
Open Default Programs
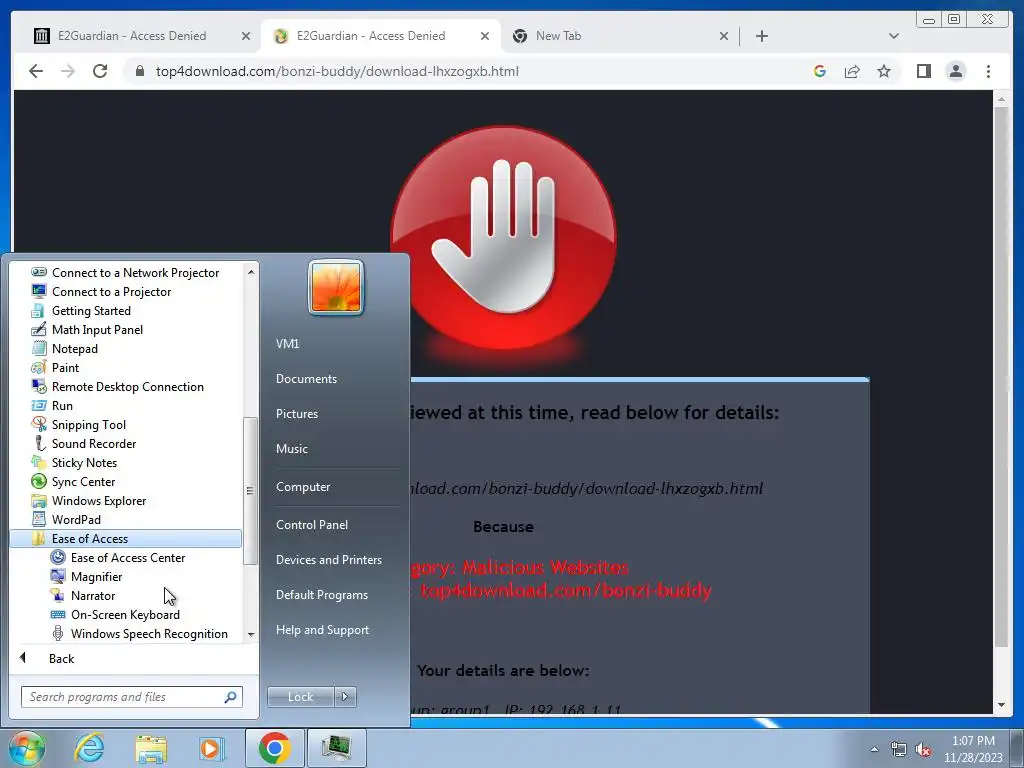(x=321, y=595)
